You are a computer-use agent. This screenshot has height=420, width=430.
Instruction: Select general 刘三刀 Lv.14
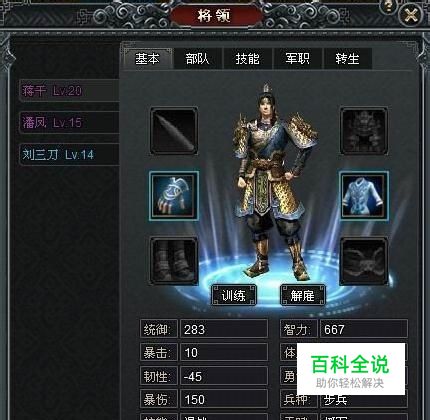[69, 155]
